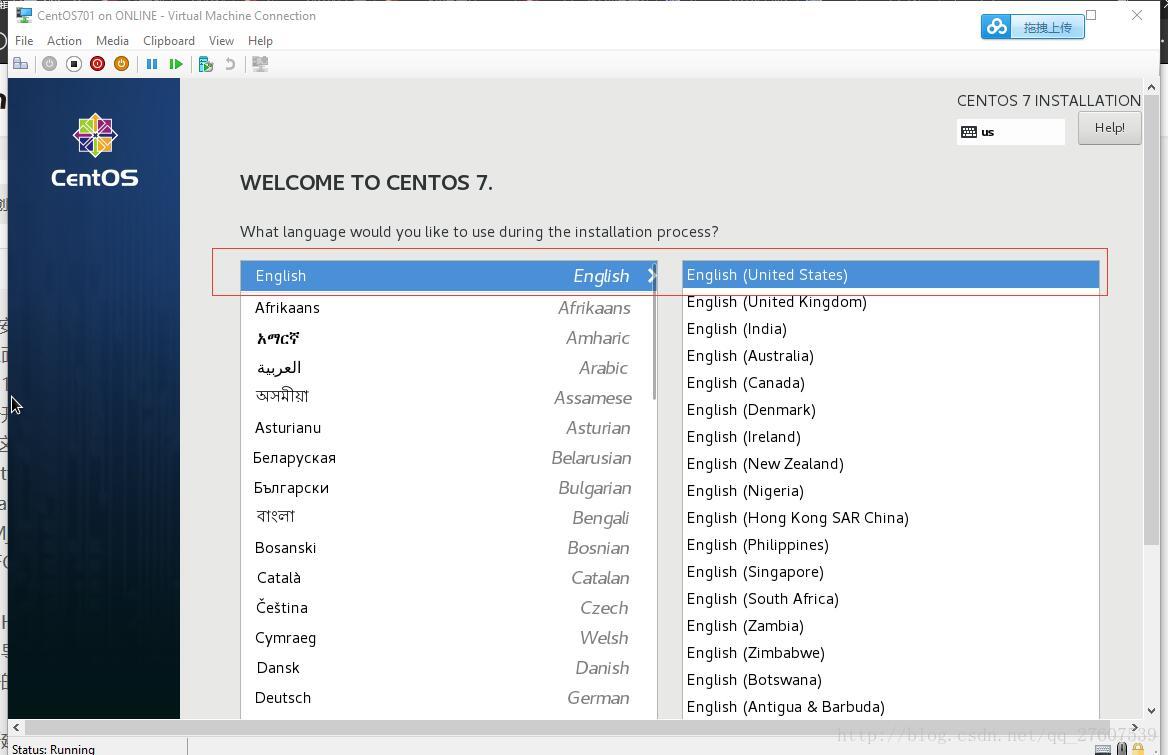Select Čeština (Czech) language row
Image resolution: width=1168 pixels, height=755 pixels.
click(448, 608)
